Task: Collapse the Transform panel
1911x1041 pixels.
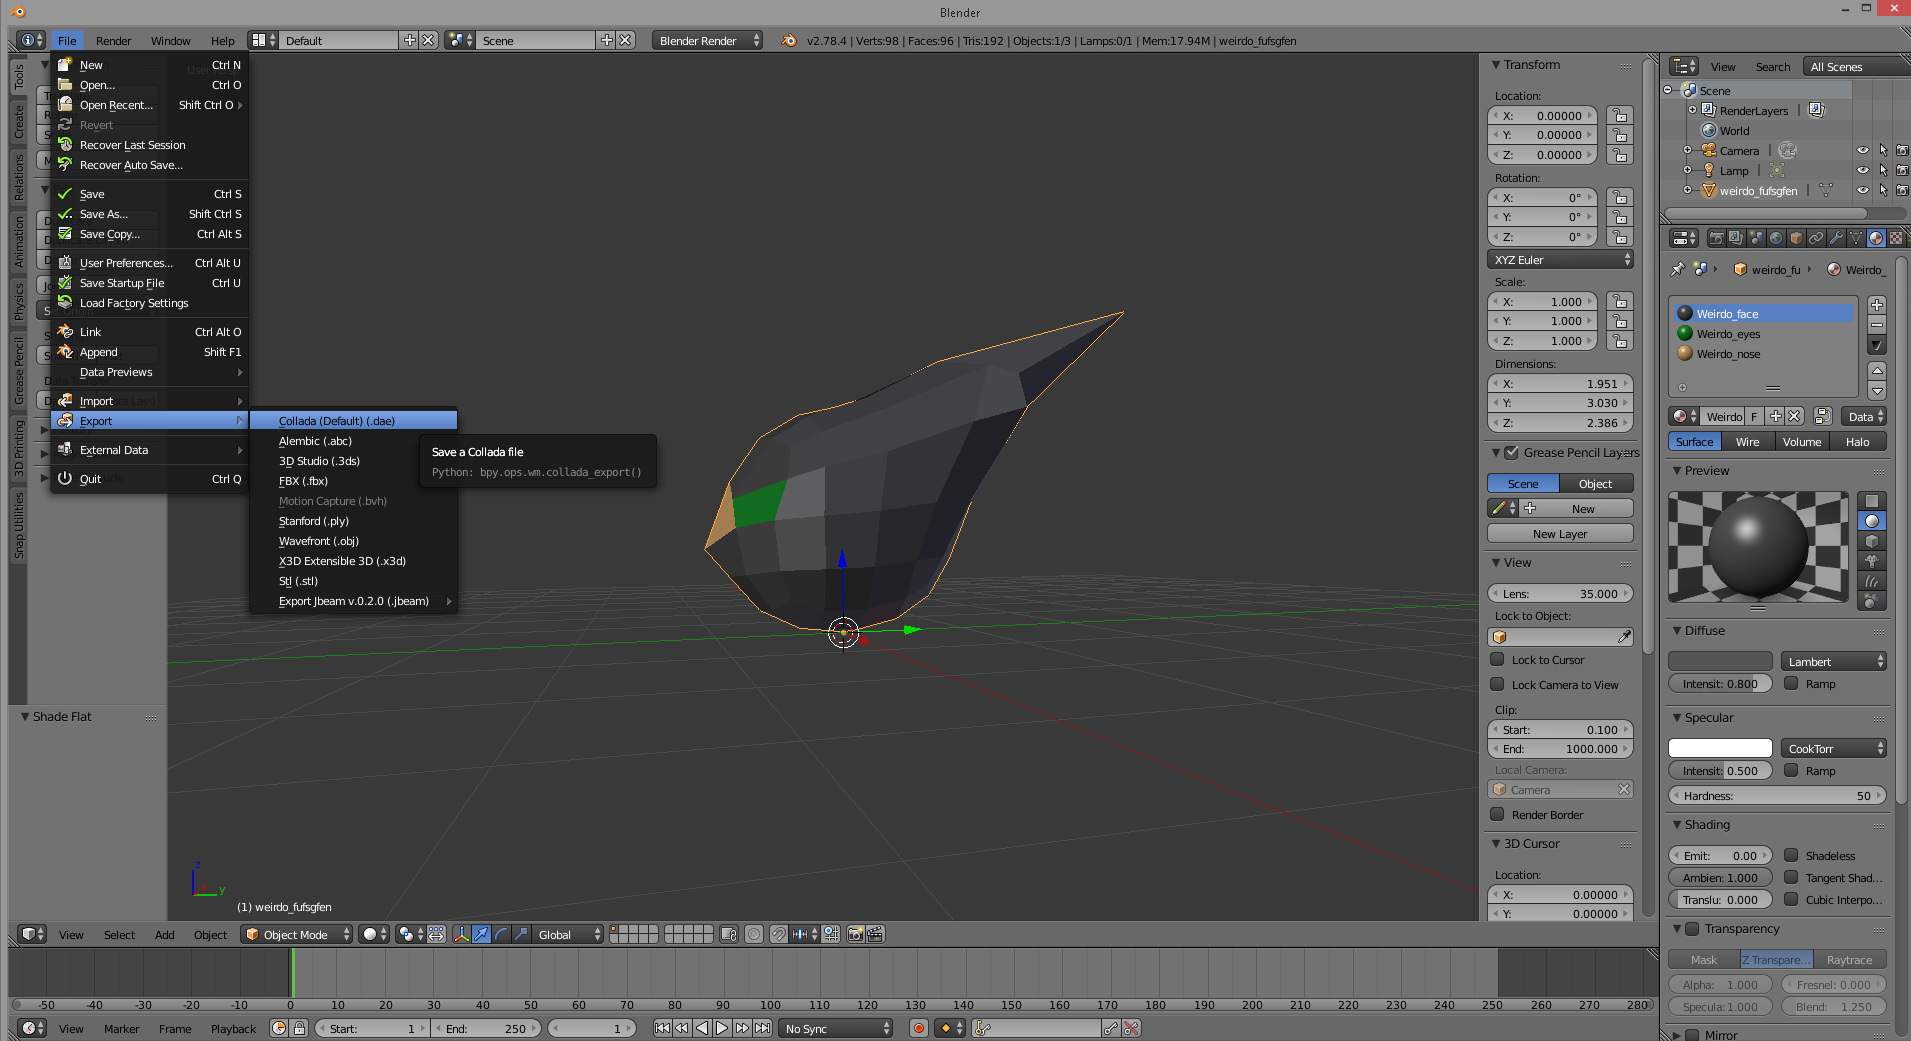Action: click(x=1496, y=65)
